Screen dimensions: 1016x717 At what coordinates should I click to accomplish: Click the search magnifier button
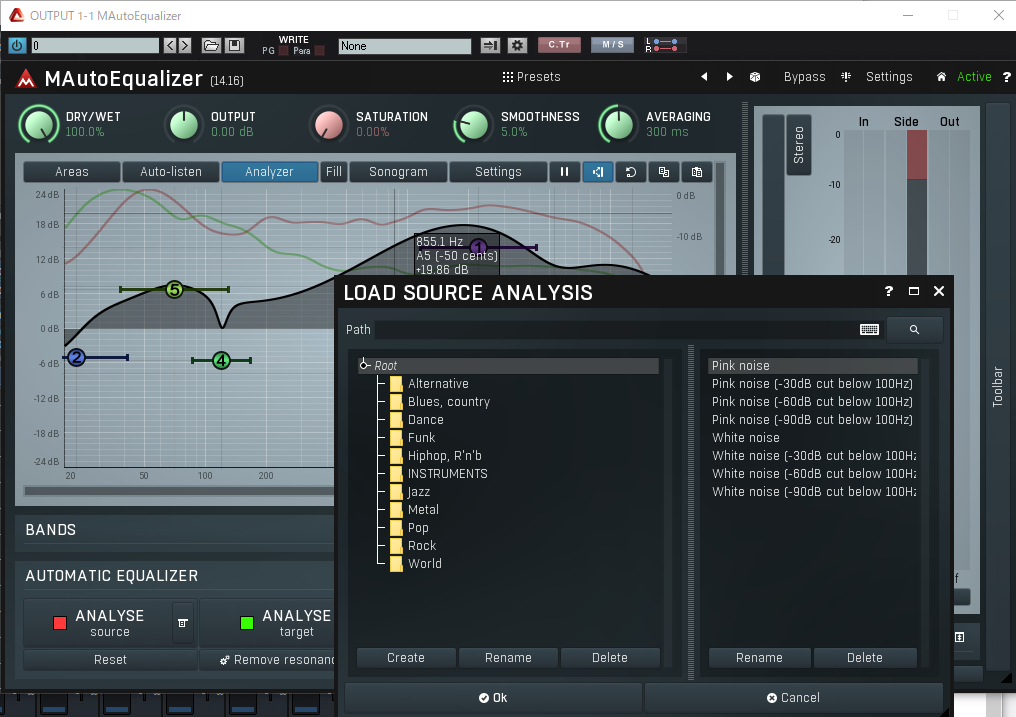point(914,330)
